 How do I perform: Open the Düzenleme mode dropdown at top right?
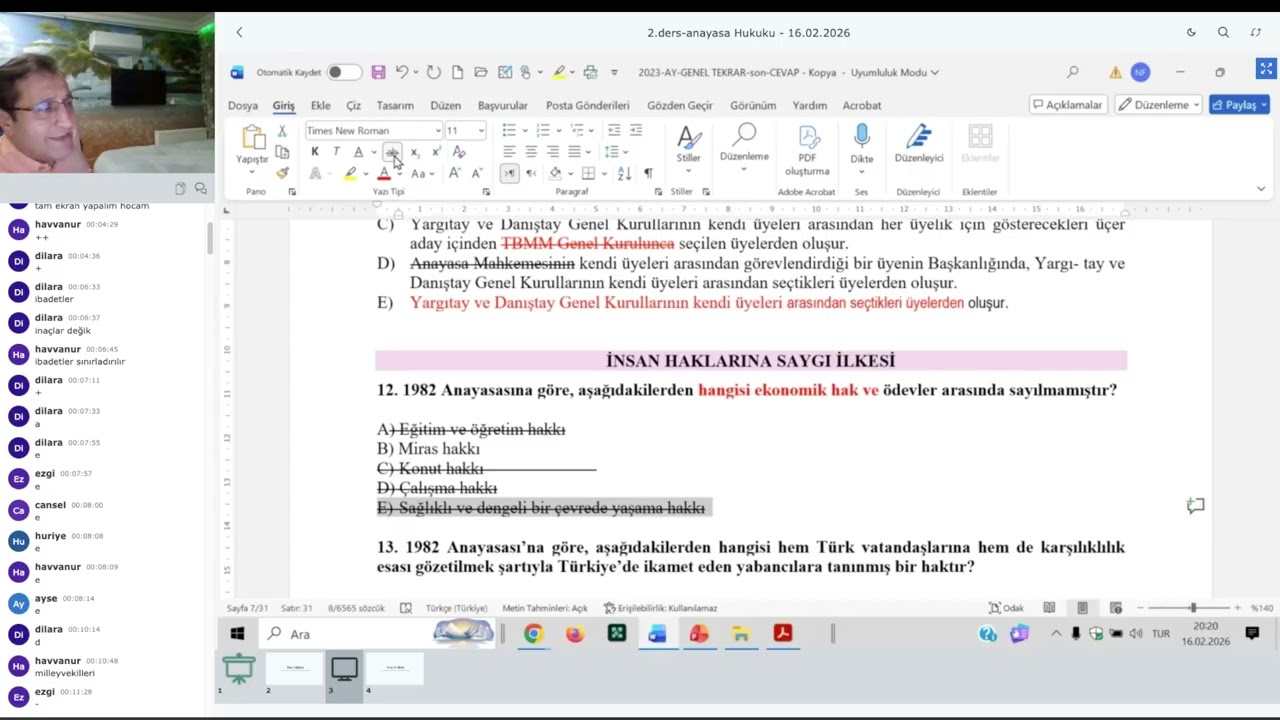point(1158,105)
